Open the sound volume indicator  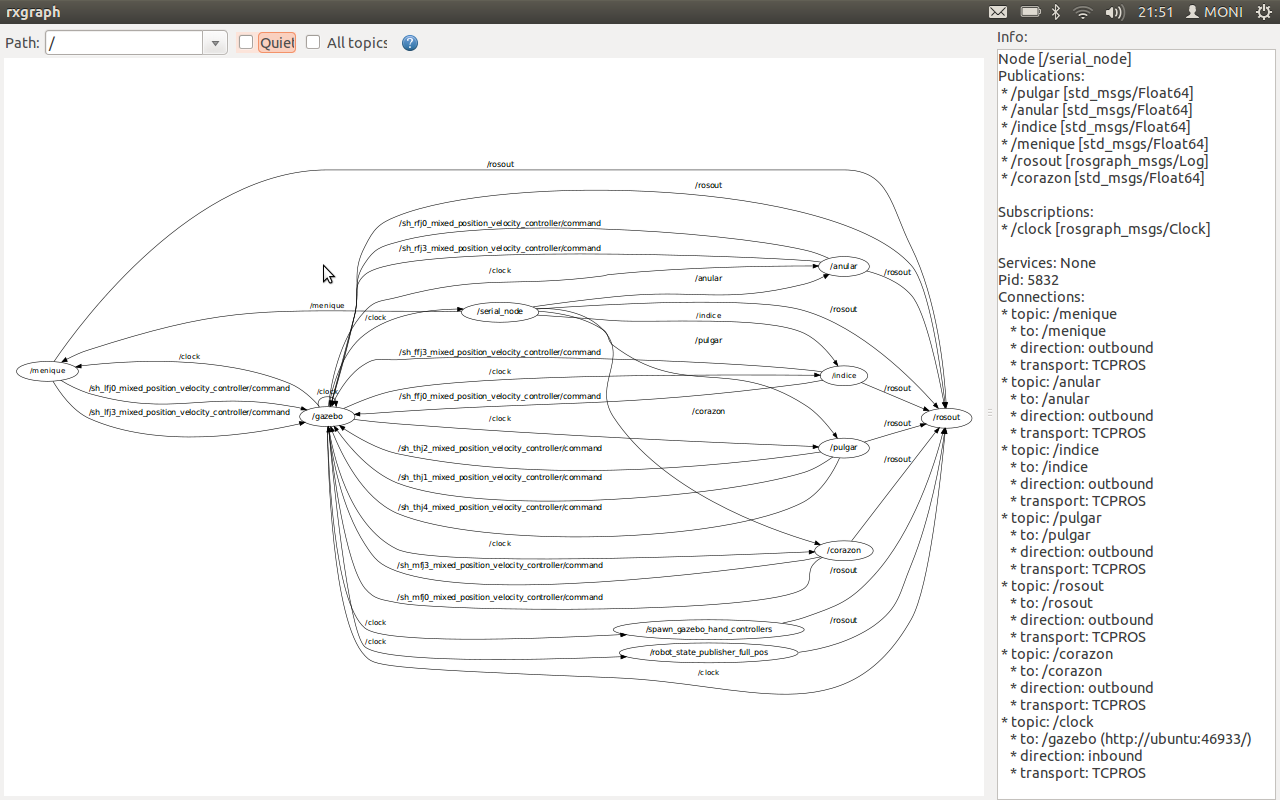coord(1115,12)
